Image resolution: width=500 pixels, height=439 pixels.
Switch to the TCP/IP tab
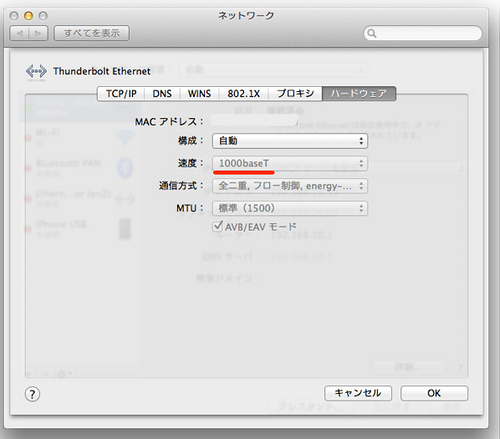coord(121,94)
